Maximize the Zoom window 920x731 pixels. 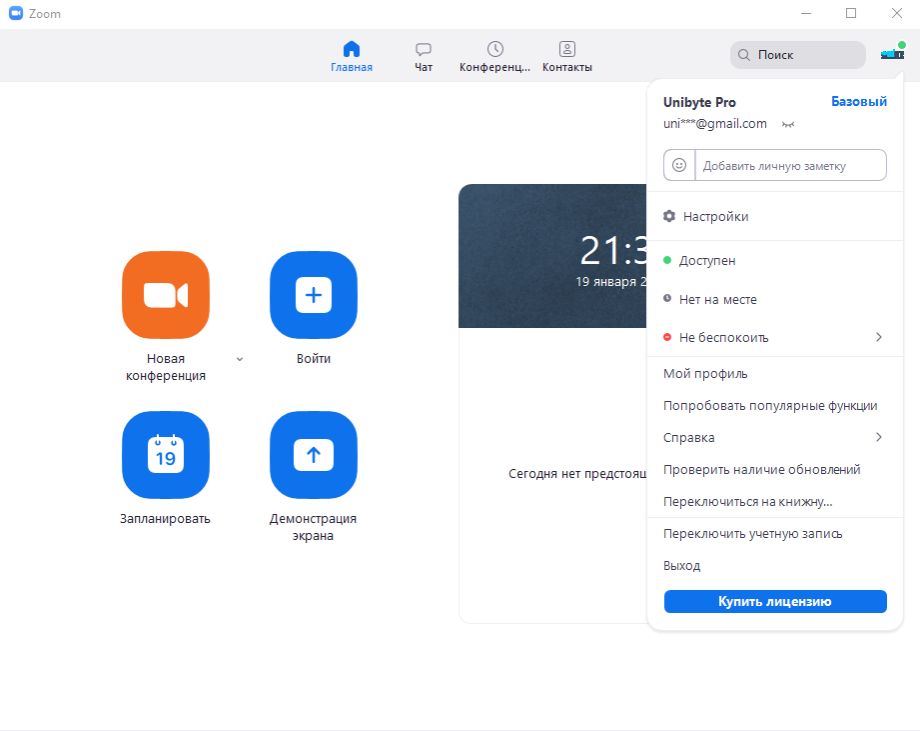point(851,13)
